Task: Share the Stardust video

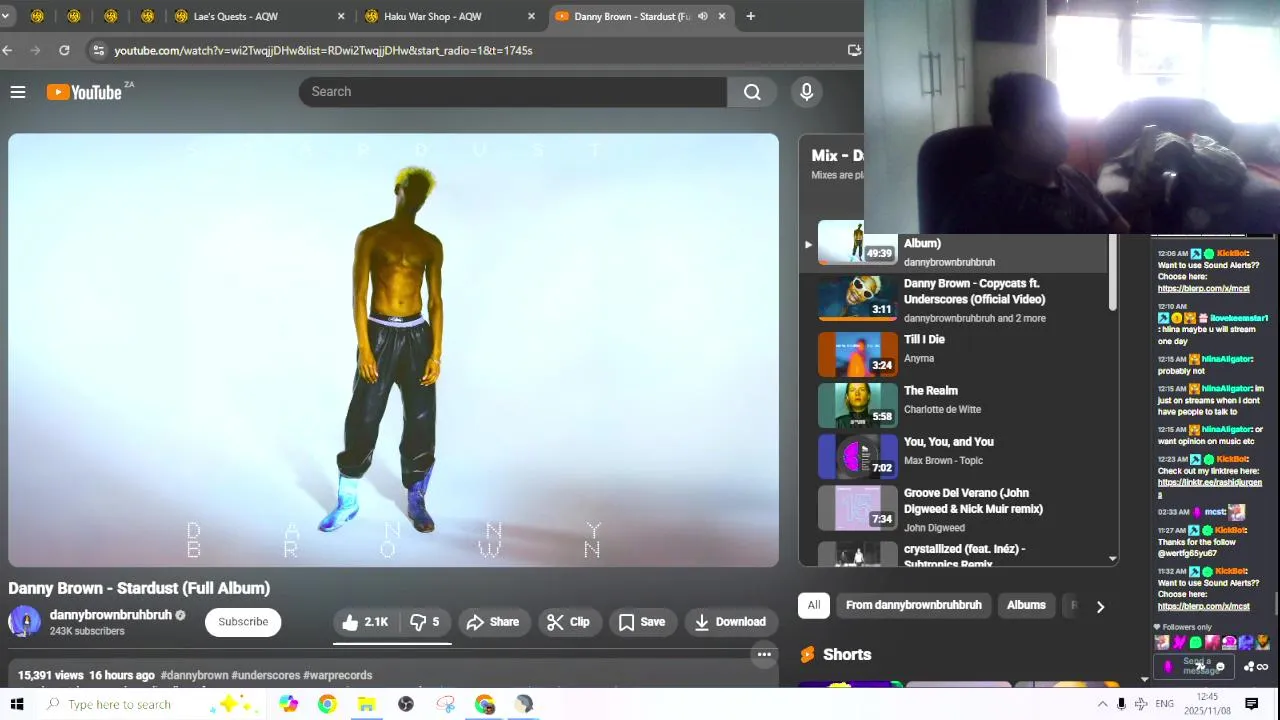Action: 492,622
